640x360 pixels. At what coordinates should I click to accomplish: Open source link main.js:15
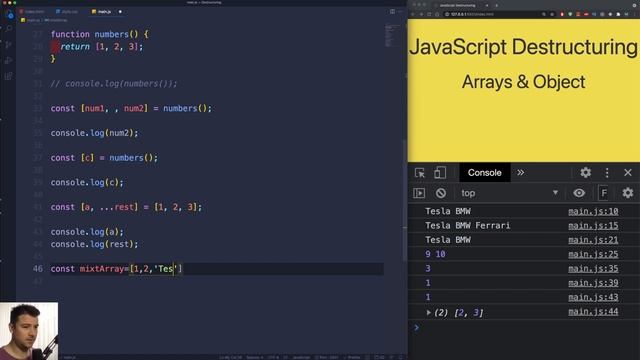point(593,226)
